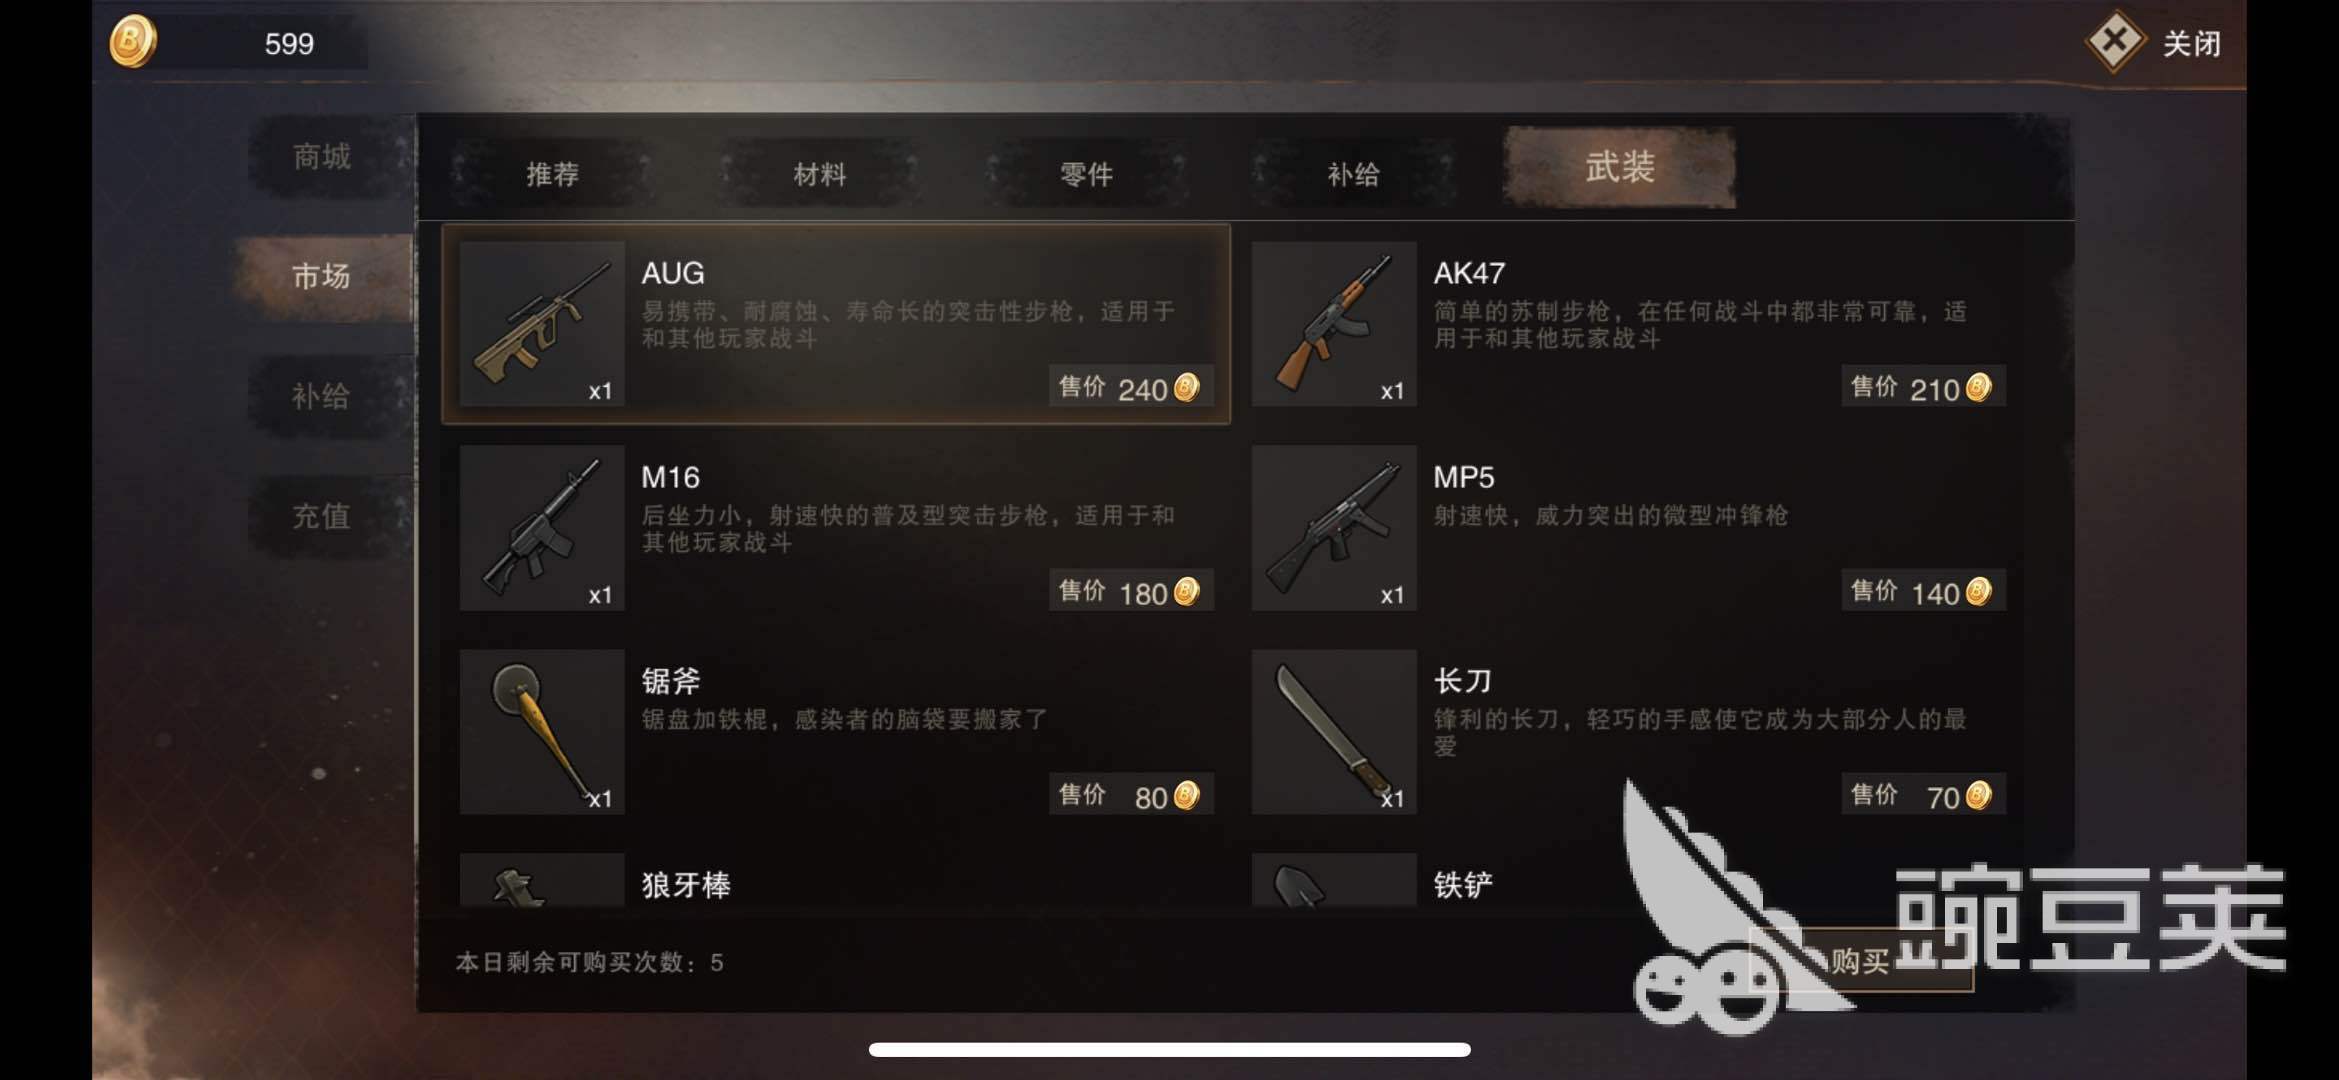Pick the MP5 submachine gun icon

[1334, 527]
